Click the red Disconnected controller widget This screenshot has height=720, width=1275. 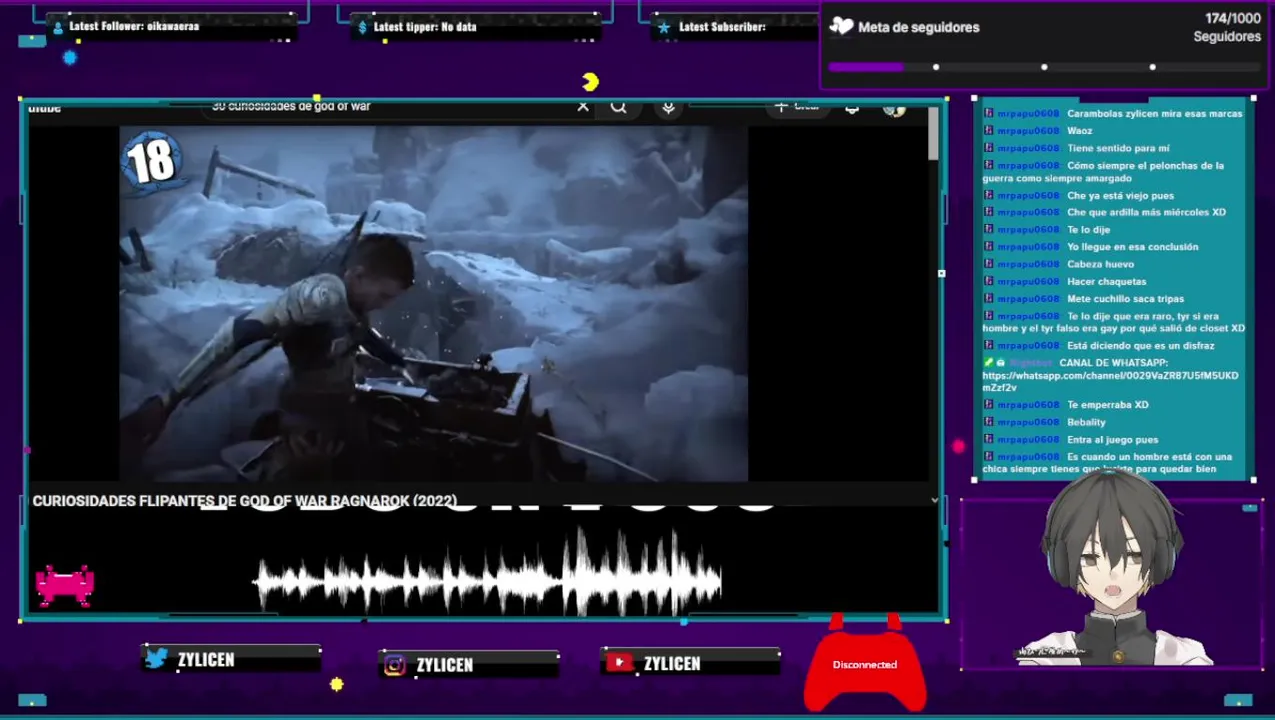point(865,663)
